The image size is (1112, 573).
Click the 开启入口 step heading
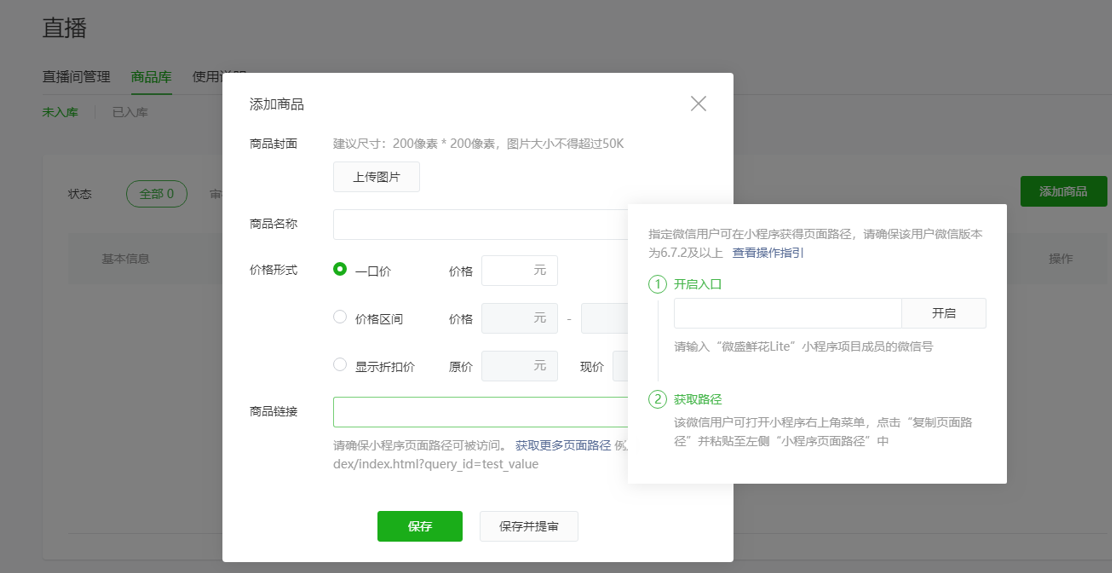pos(698,284)
